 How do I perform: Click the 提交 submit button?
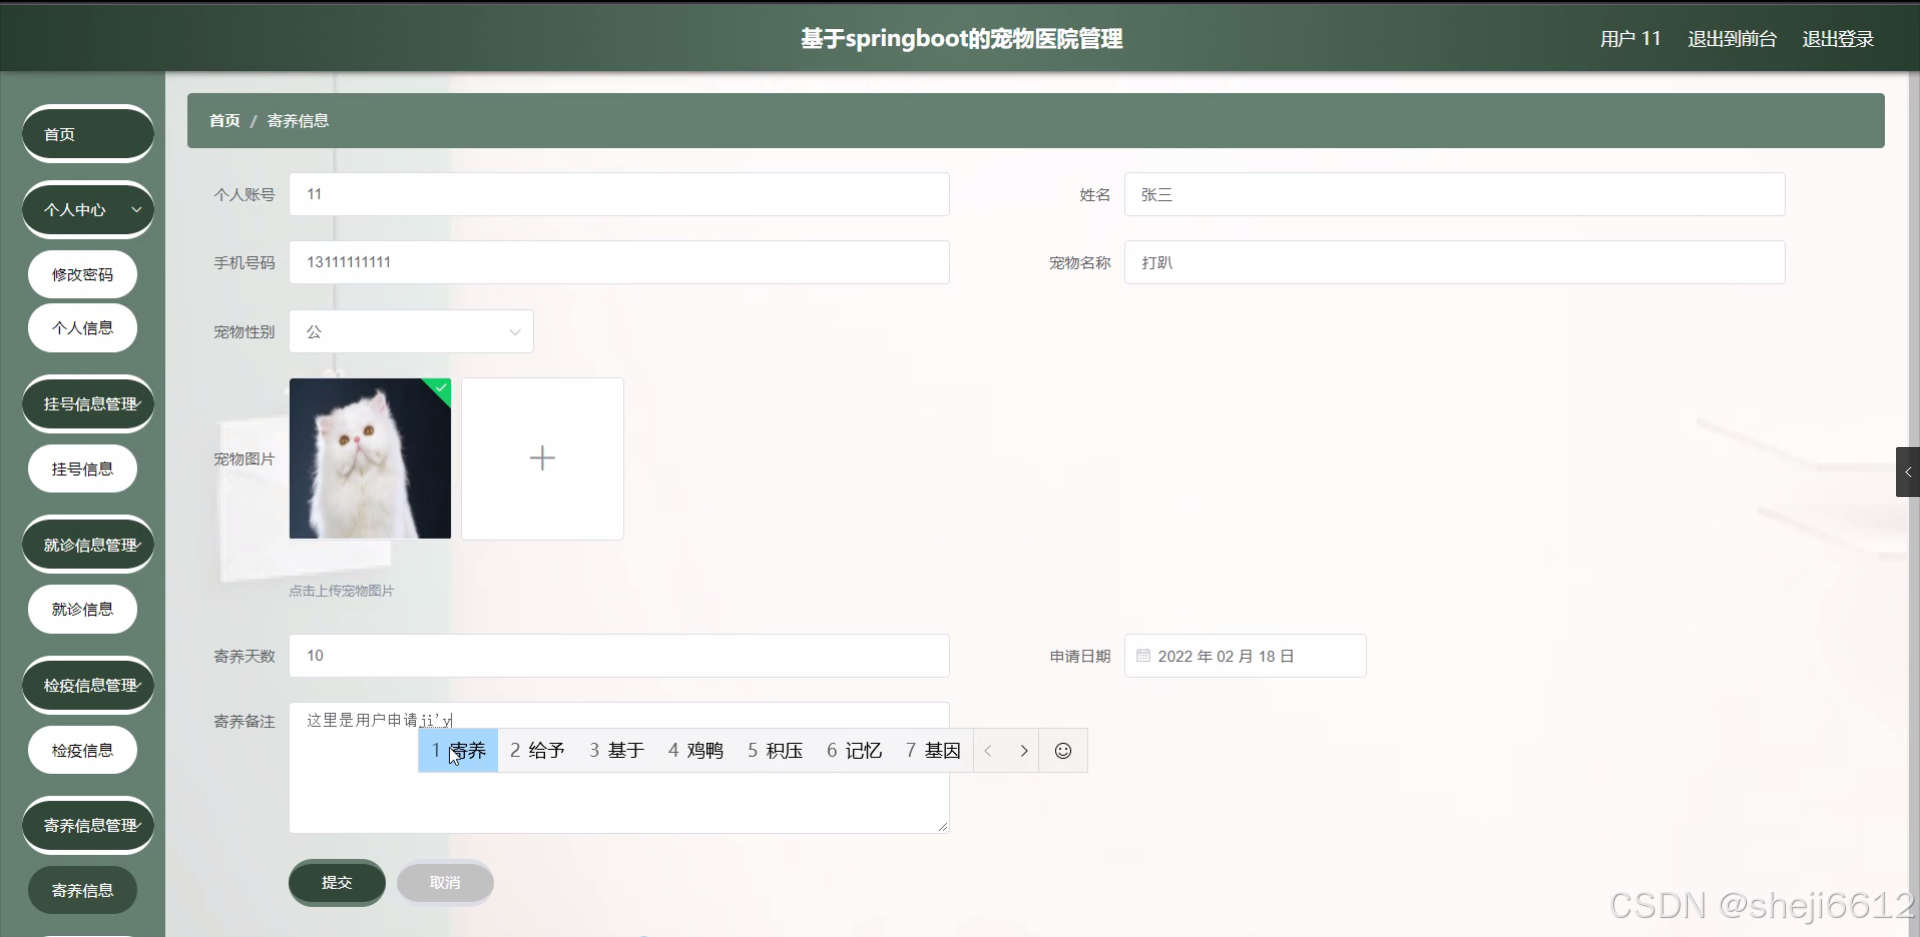[336, 882]
